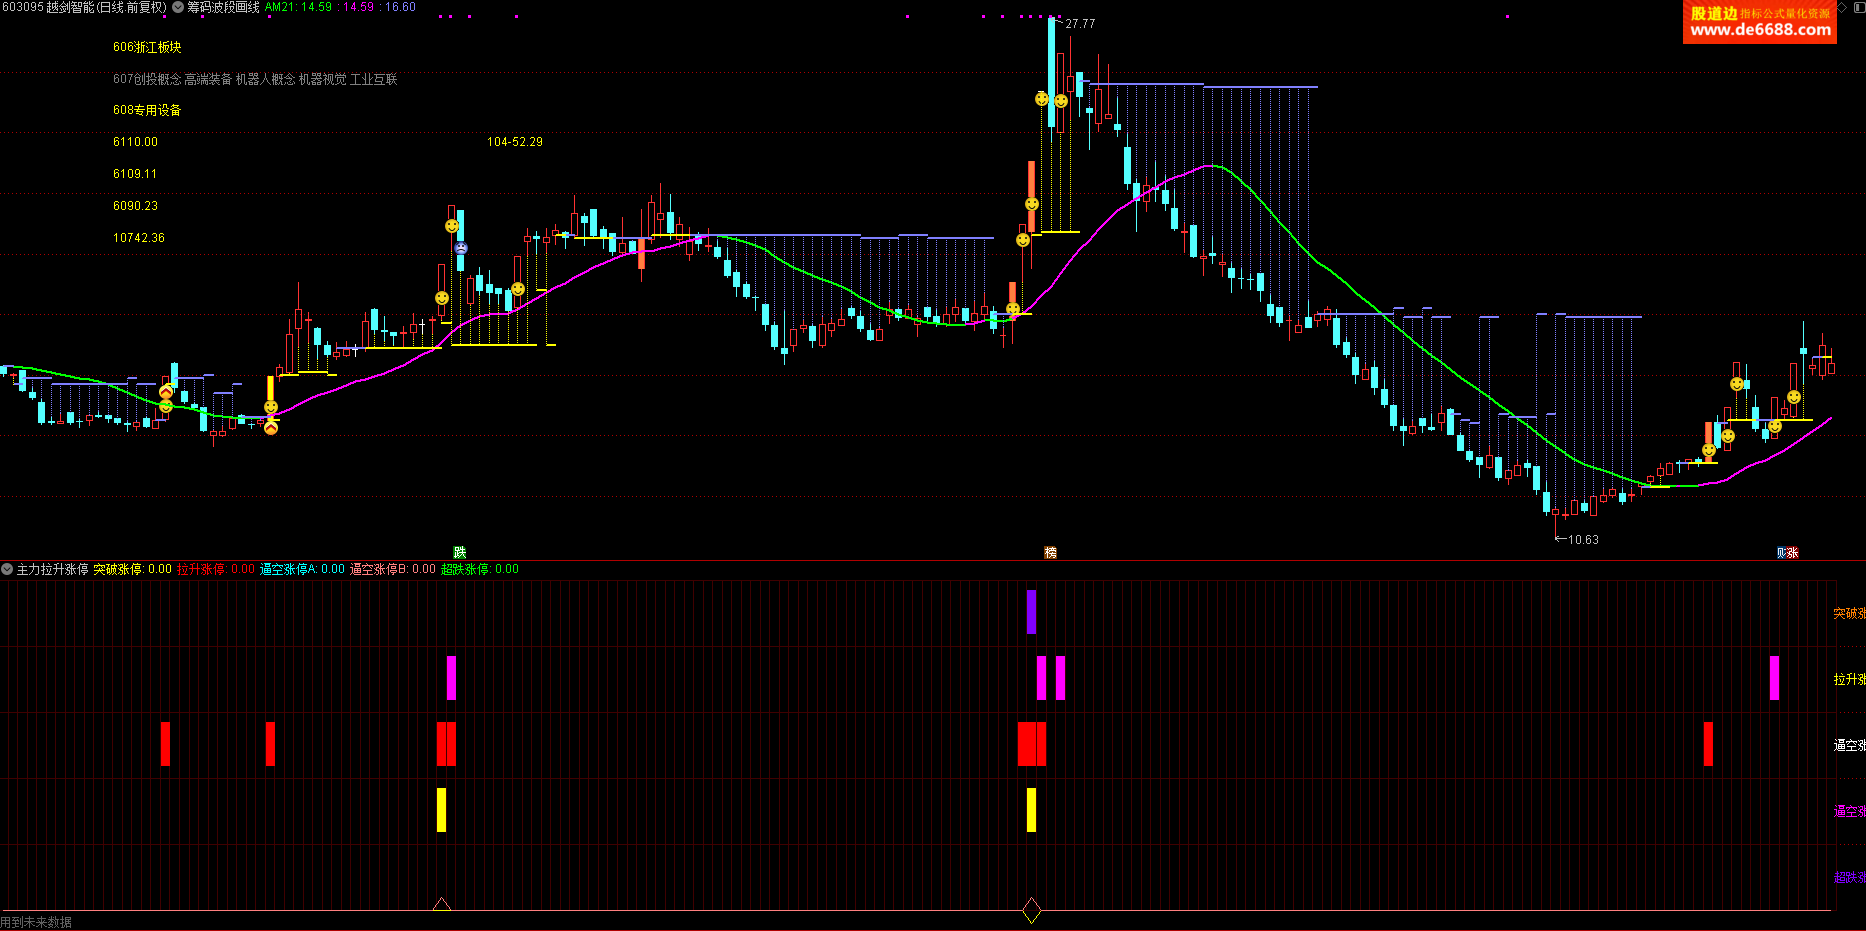This screenshot has width=1866, height=931.
Task: Click the stock title 603095 越剑智能(日线.前复权)
Action: click(x=84, y=7)
